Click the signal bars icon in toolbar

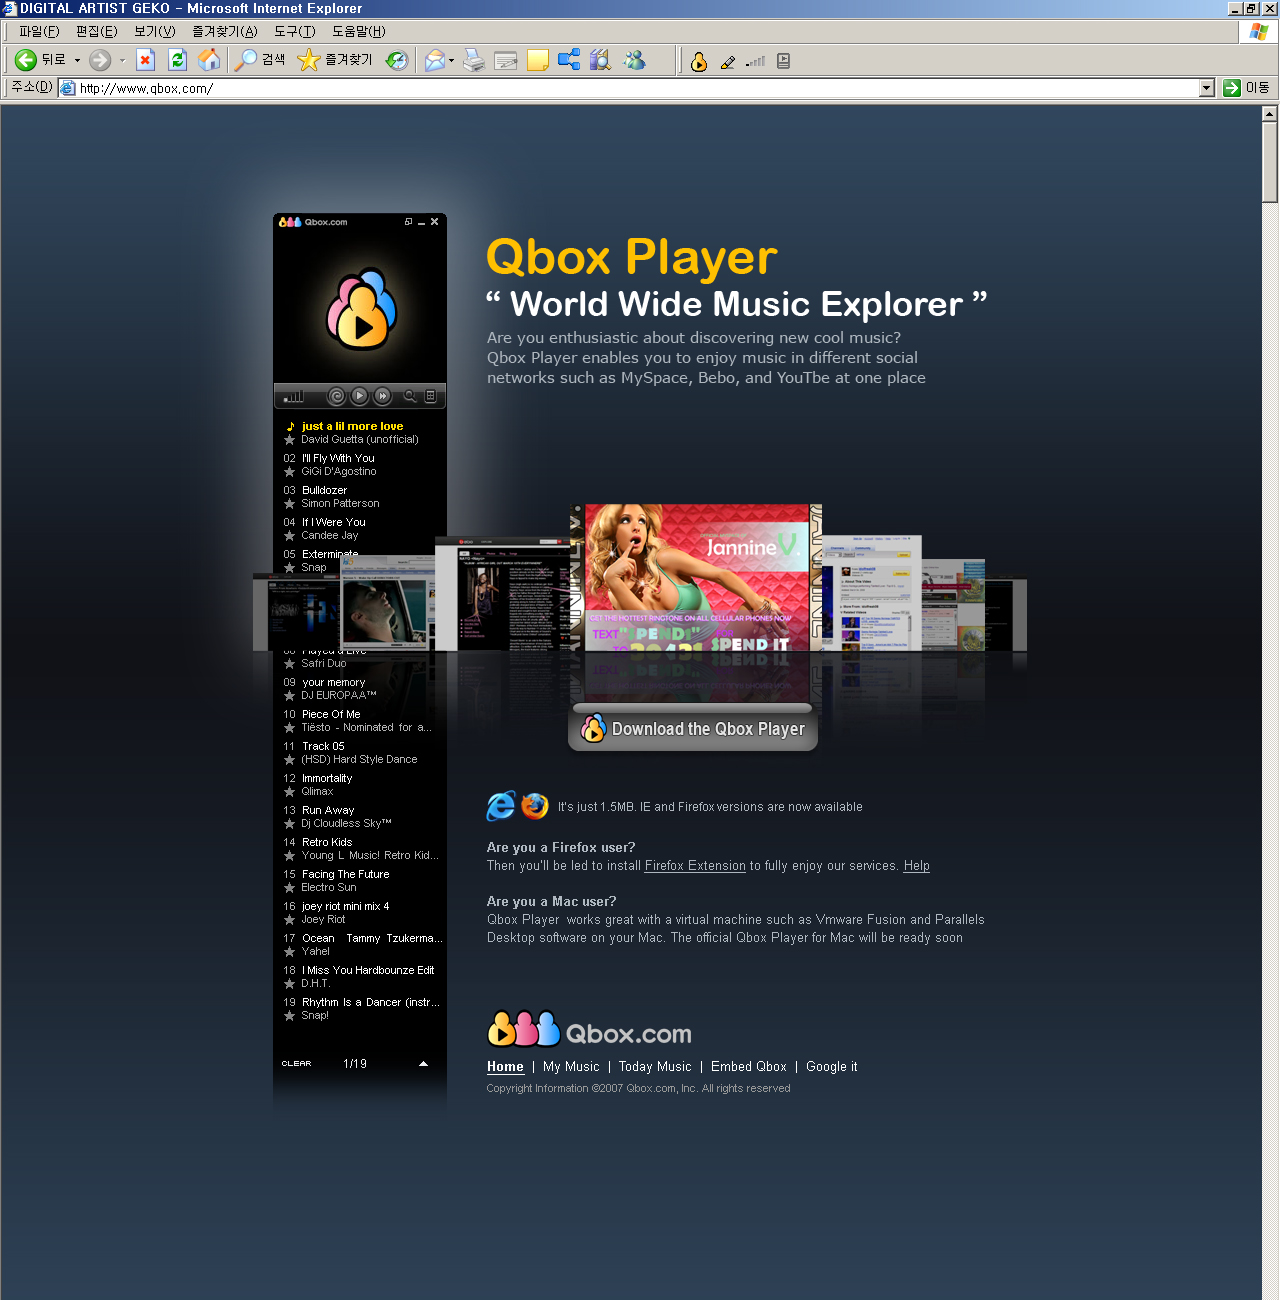pos(756,61)
